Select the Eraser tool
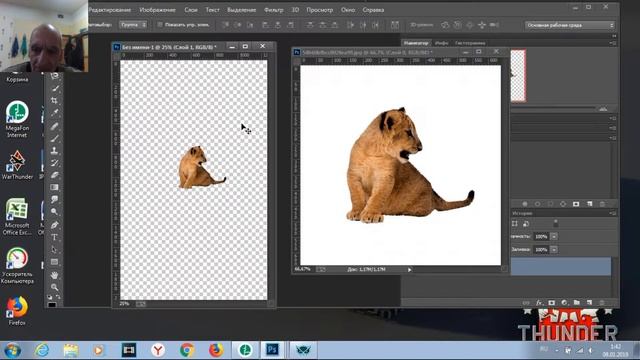The image size is (640, 360). point(54,175)
